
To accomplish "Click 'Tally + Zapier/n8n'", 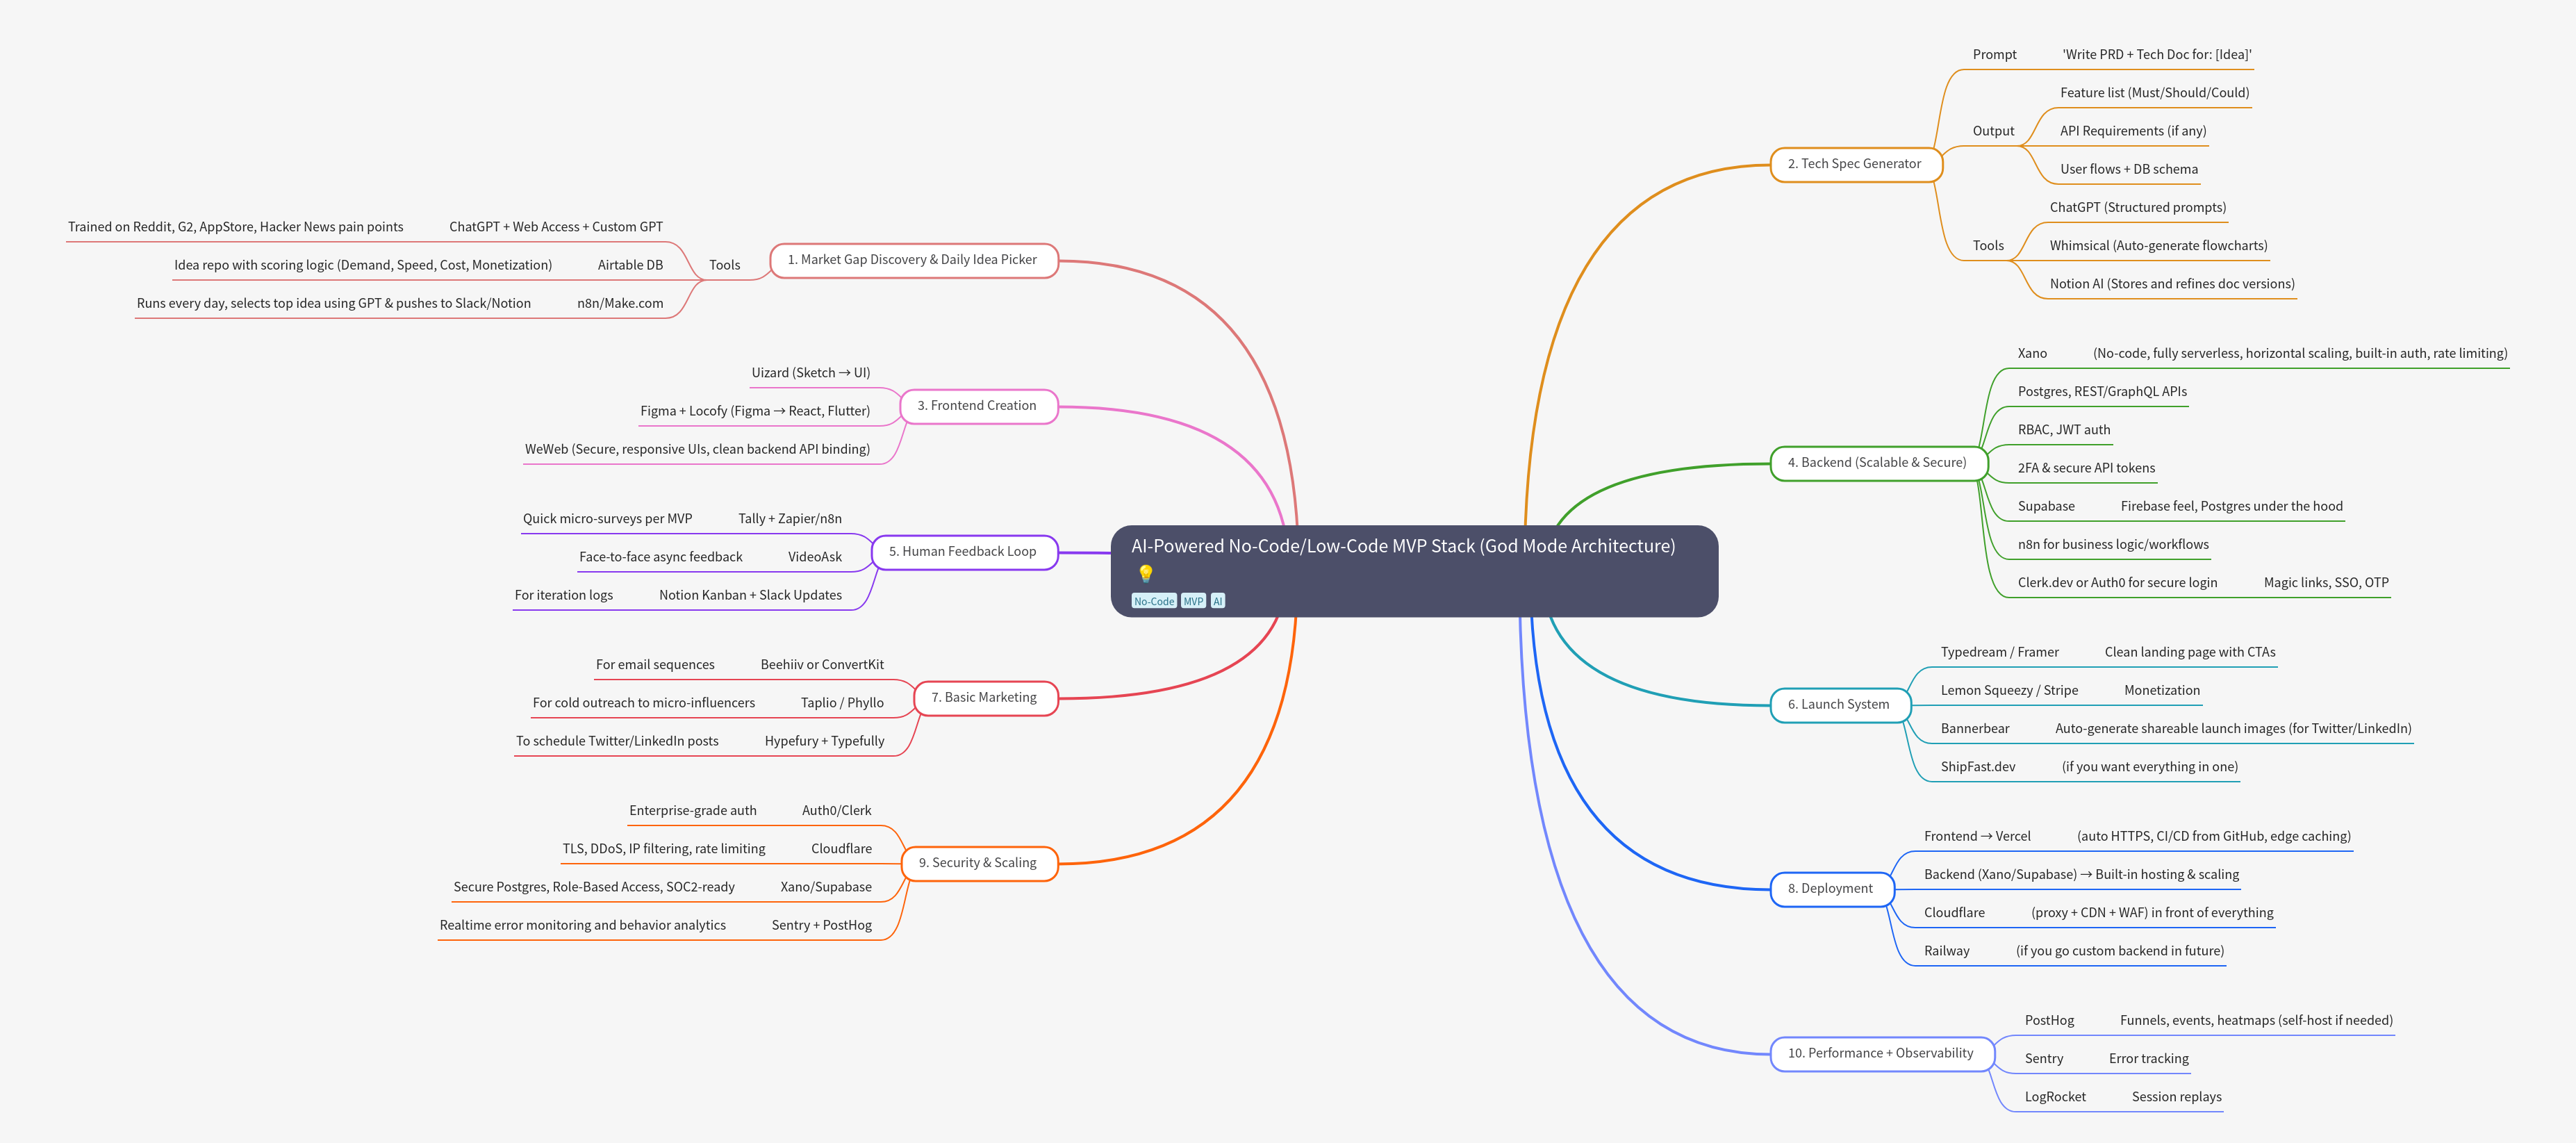I will 790,519.
